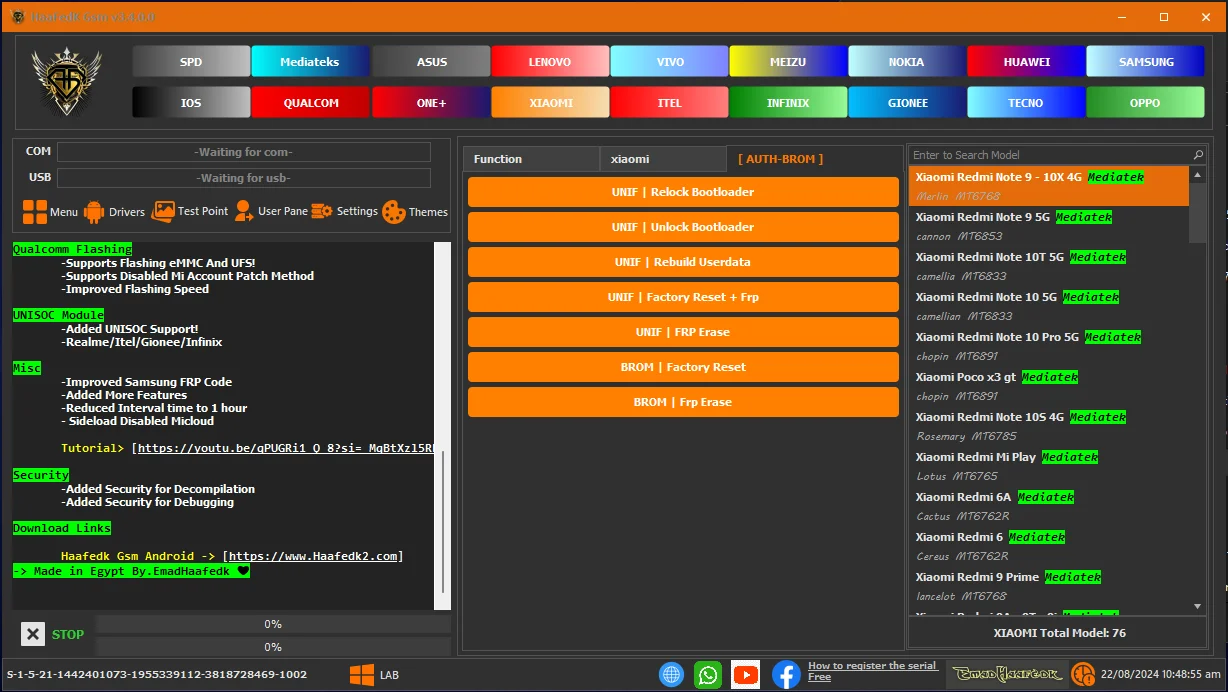Viewport: 1228px width, 692px height.
Task: Switch to the xiaomi tab
Action: (663, 159)
